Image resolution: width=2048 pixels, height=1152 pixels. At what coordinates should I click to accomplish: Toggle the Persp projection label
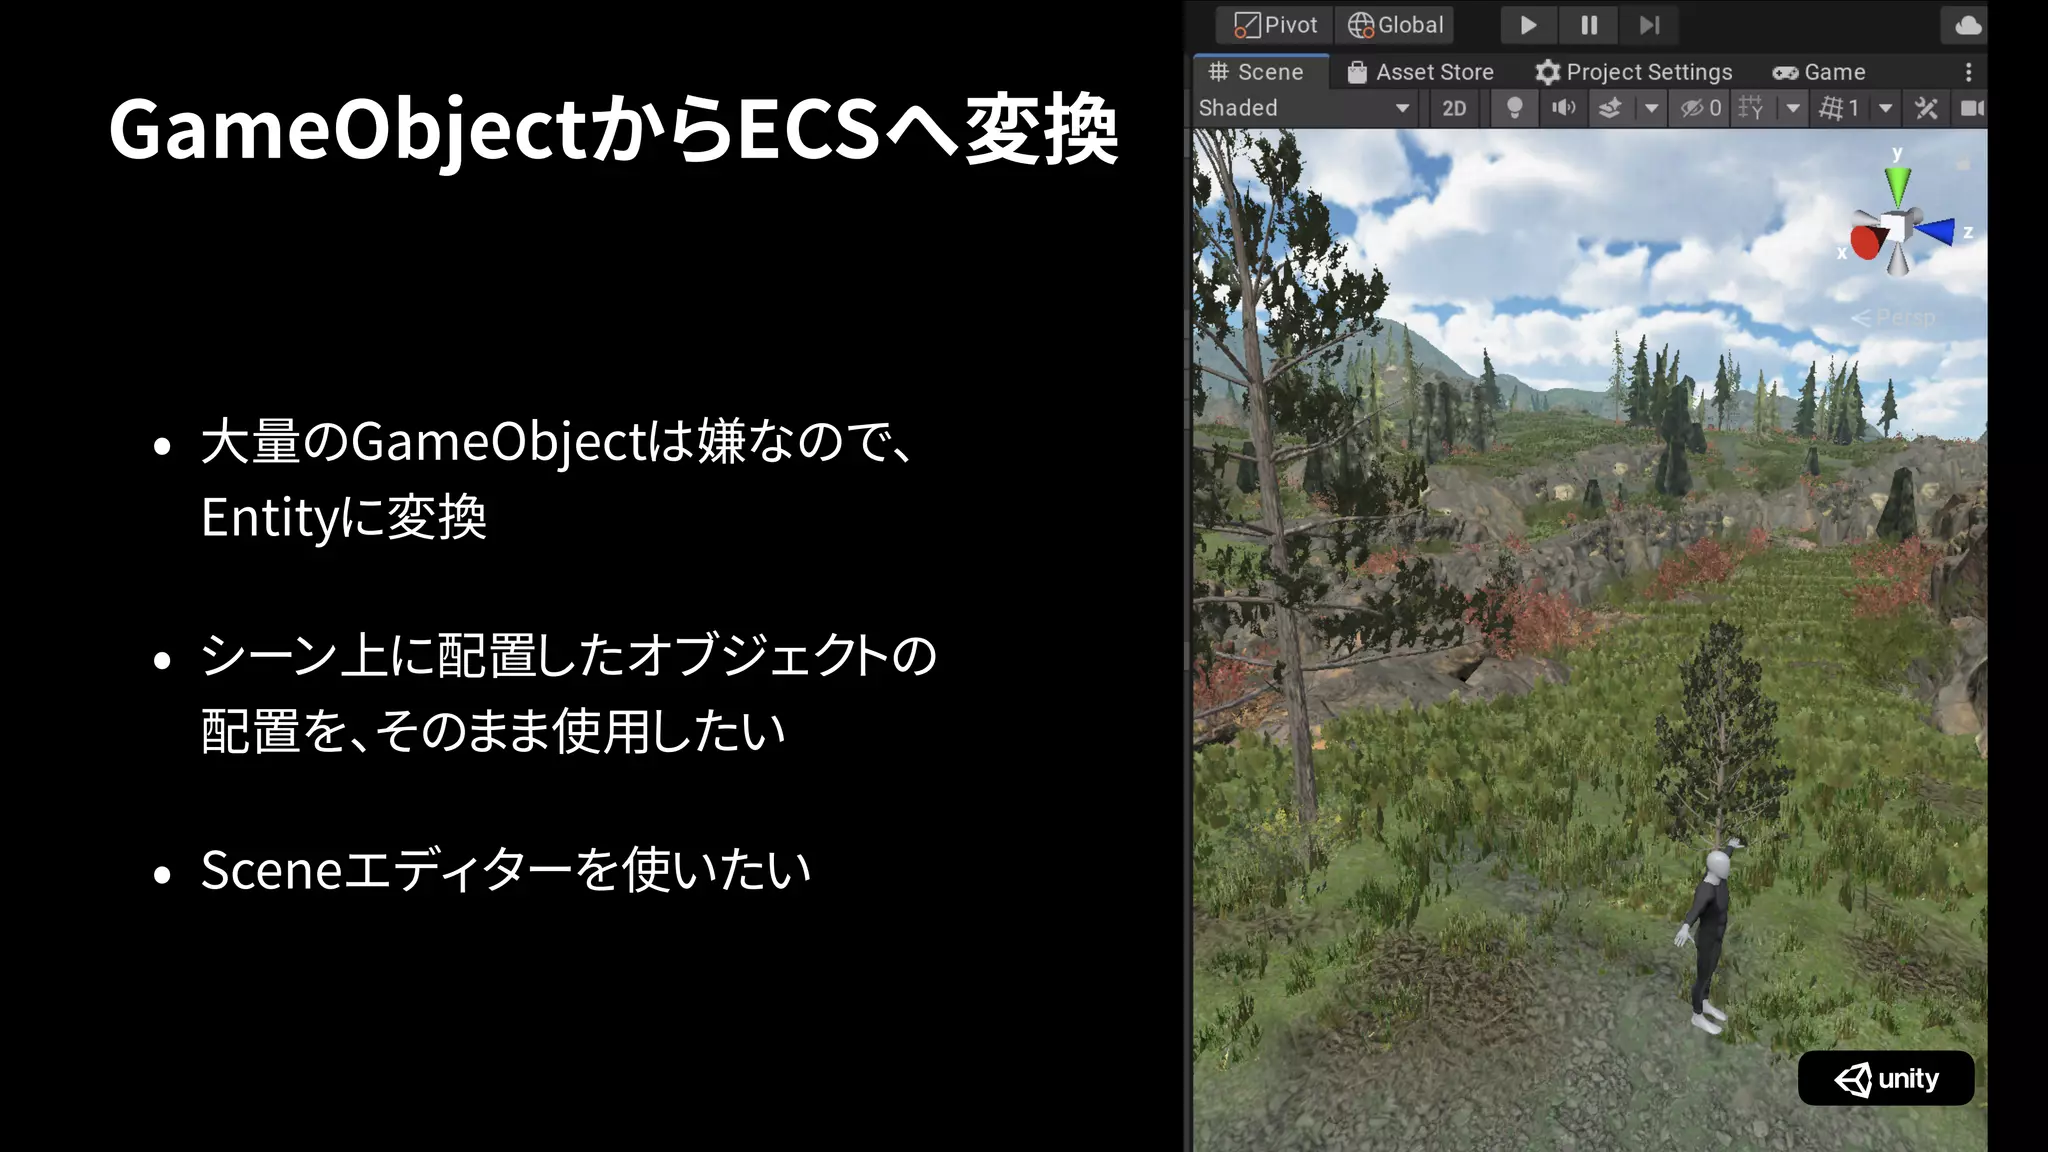pyautogui.click(x=1893, y=318)
